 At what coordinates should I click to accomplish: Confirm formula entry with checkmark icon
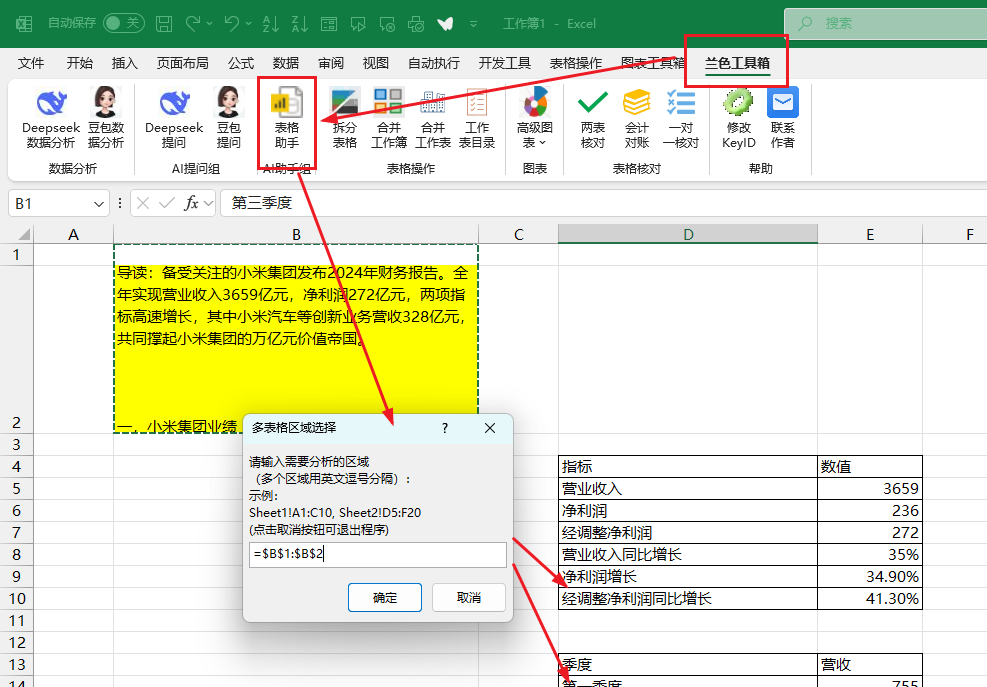click(167, 203)
